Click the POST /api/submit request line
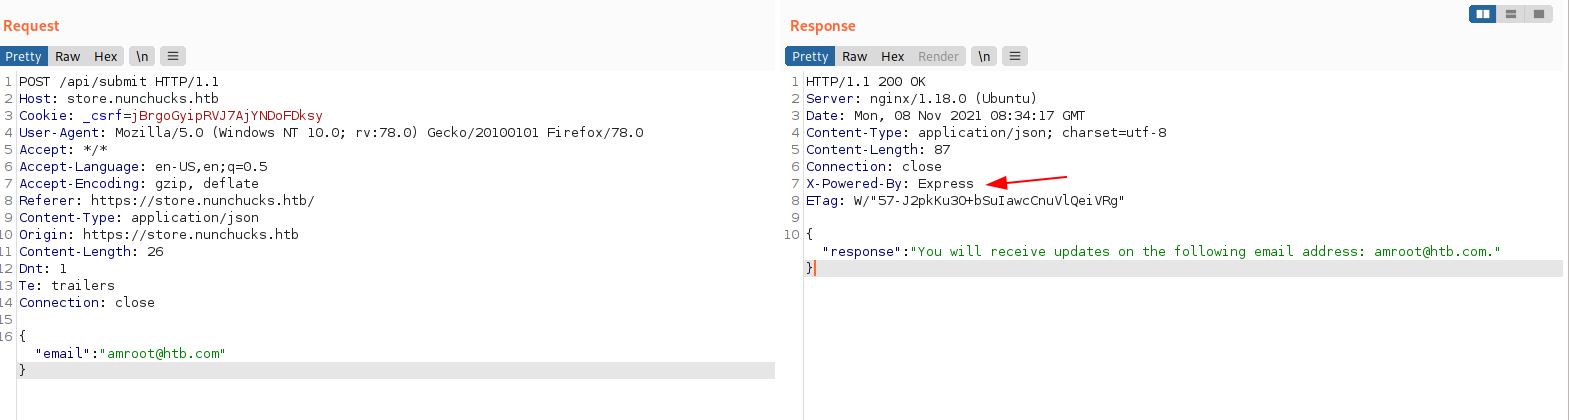Screen dimensions: 1569x420 [119, 82]
